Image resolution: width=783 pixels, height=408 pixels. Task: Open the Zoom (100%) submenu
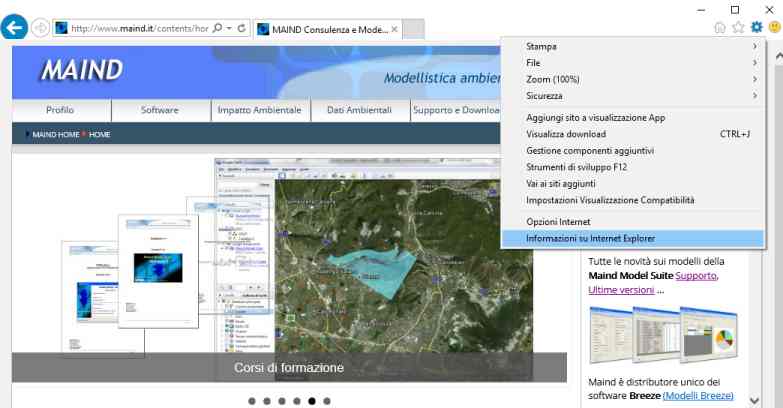pos(633,79)
